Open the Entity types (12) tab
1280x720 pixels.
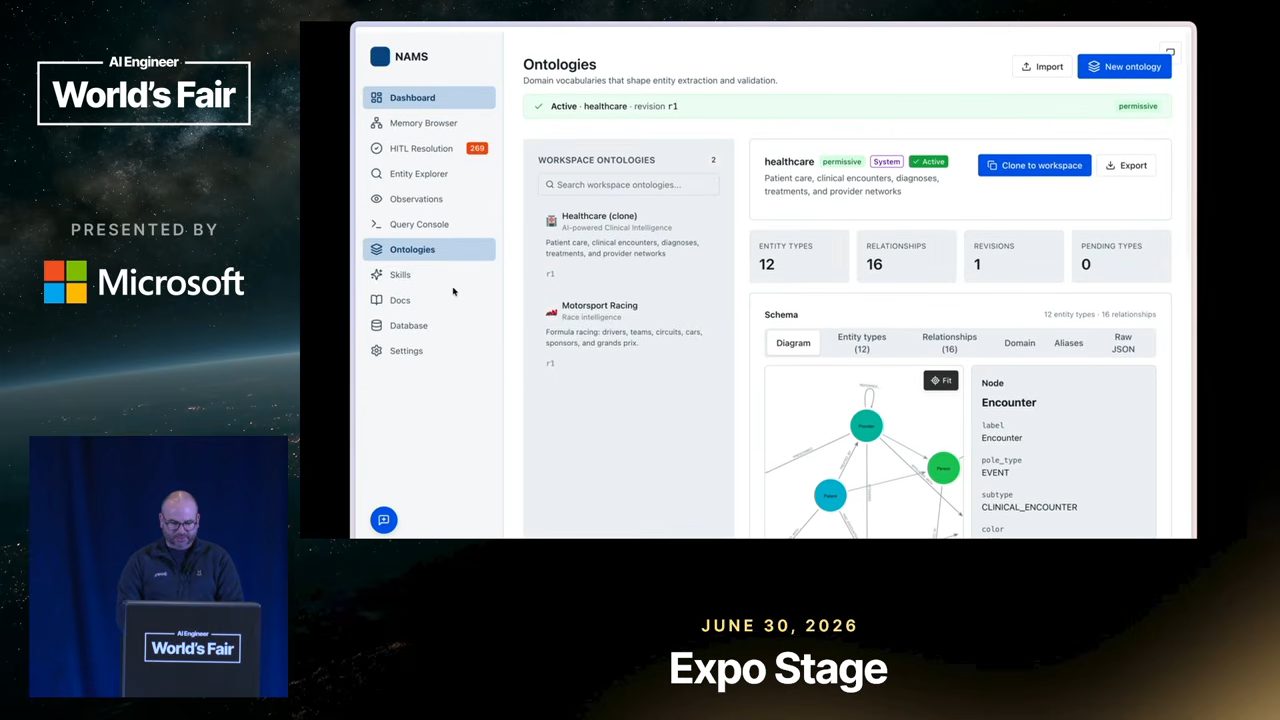862,343
